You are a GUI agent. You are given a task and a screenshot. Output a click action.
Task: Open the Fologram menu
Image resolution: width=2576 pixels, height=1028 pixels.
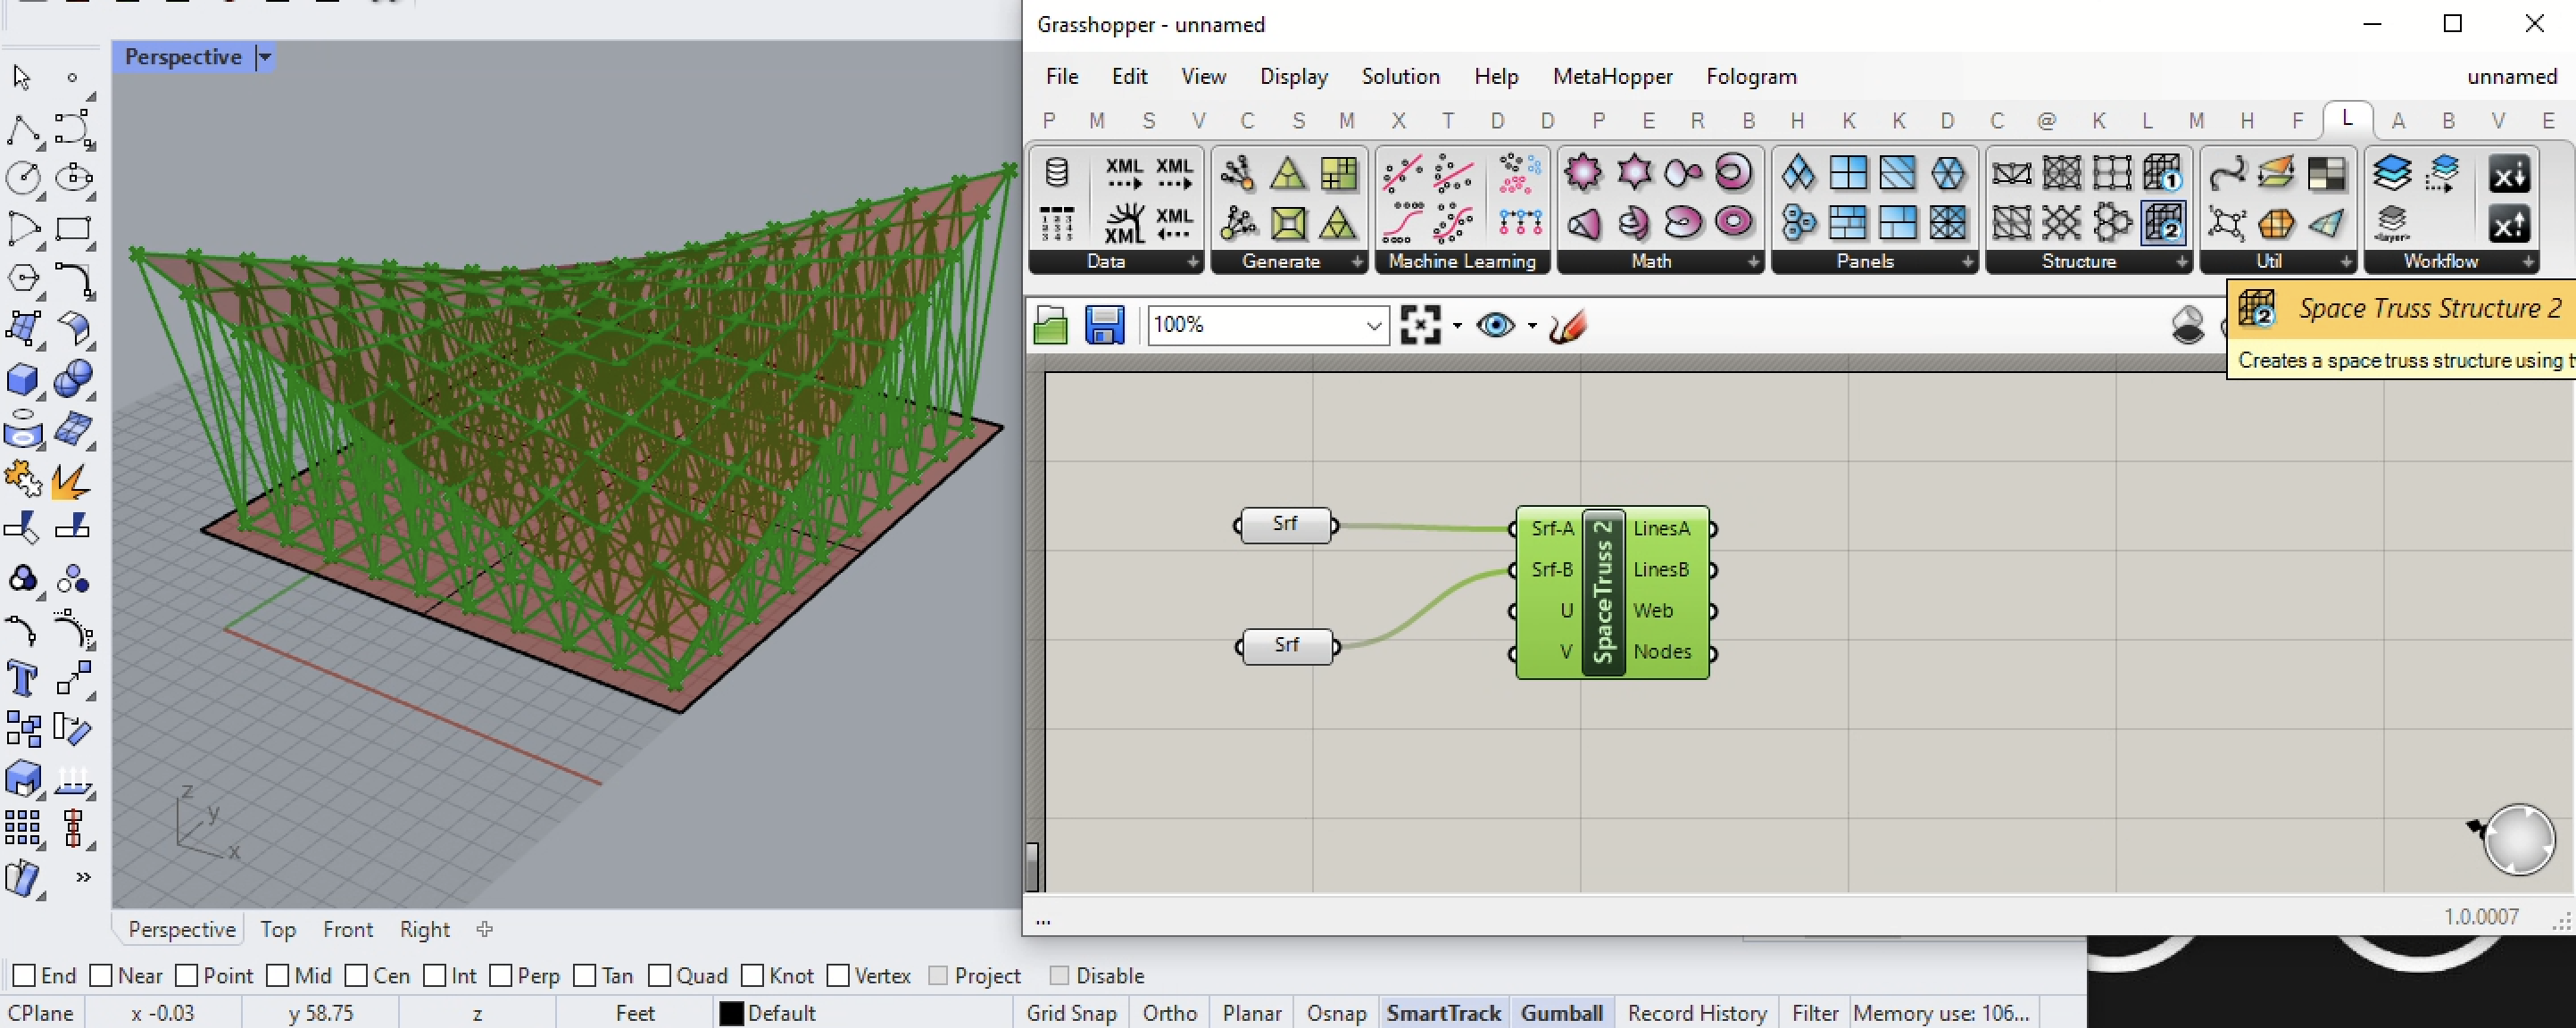(x=1751, y=77)
